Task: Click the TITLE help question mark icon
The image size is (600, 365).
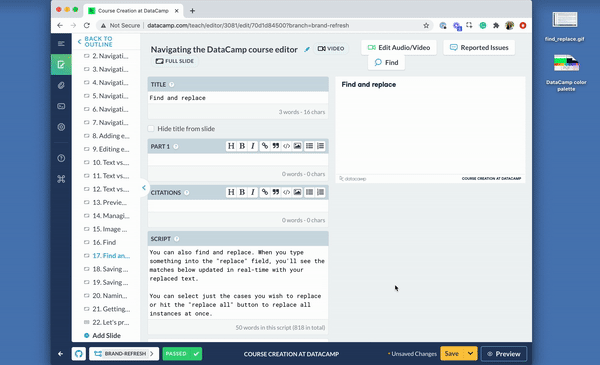Action: coord(171,85)
